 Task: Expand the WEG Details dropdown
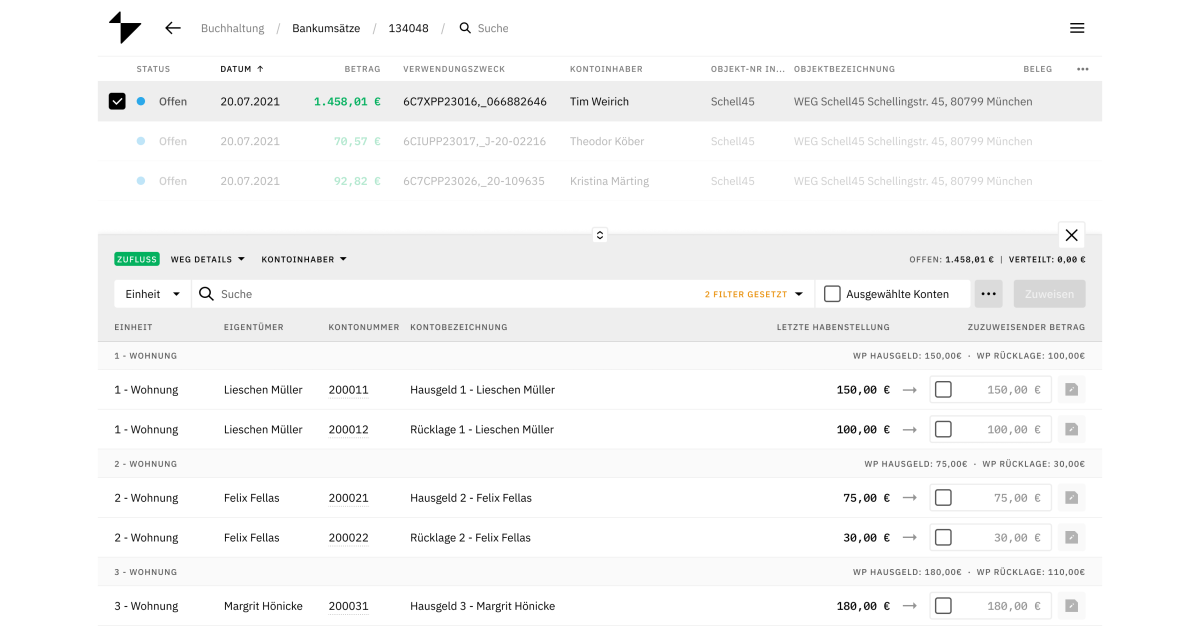click(x=208, y=259)
